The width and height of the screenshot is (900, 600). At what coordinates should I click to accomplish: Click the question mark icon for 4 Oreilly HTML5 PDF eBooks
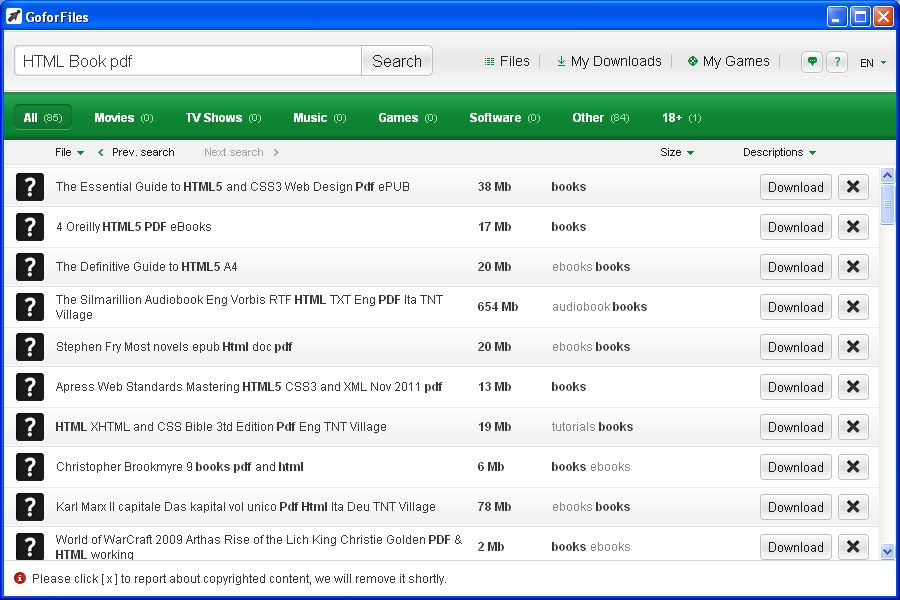click(30, 227)
